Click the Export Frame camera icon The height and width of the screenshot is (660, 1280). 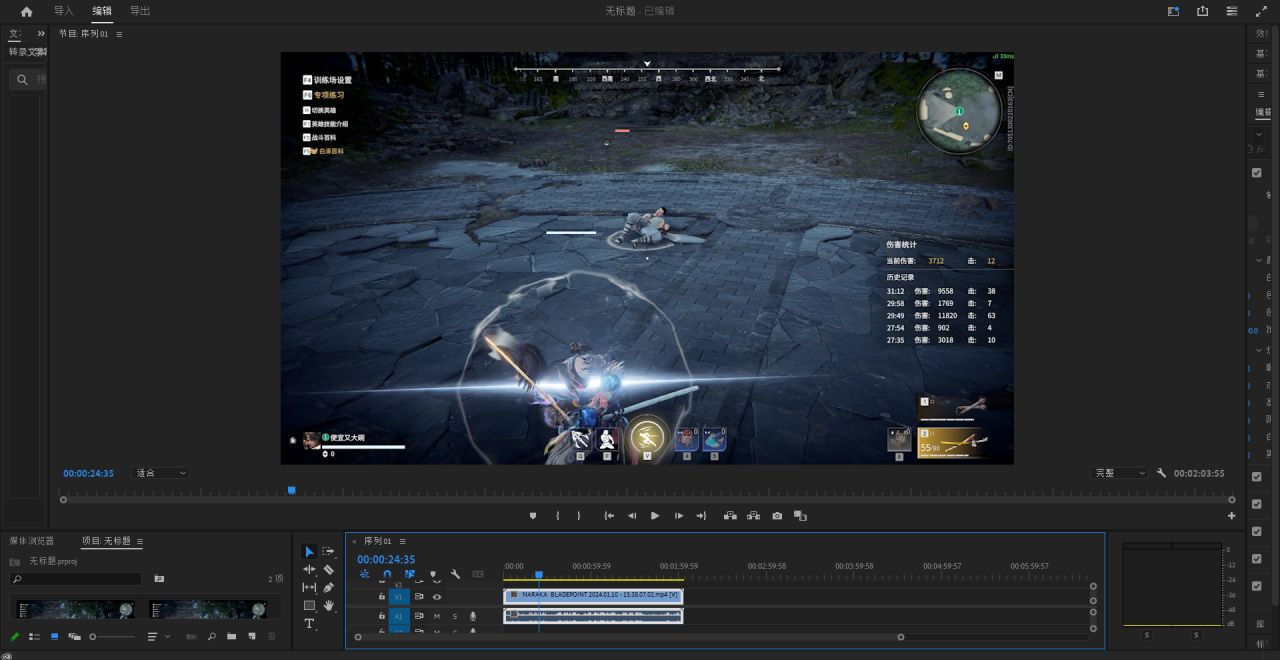777,516
